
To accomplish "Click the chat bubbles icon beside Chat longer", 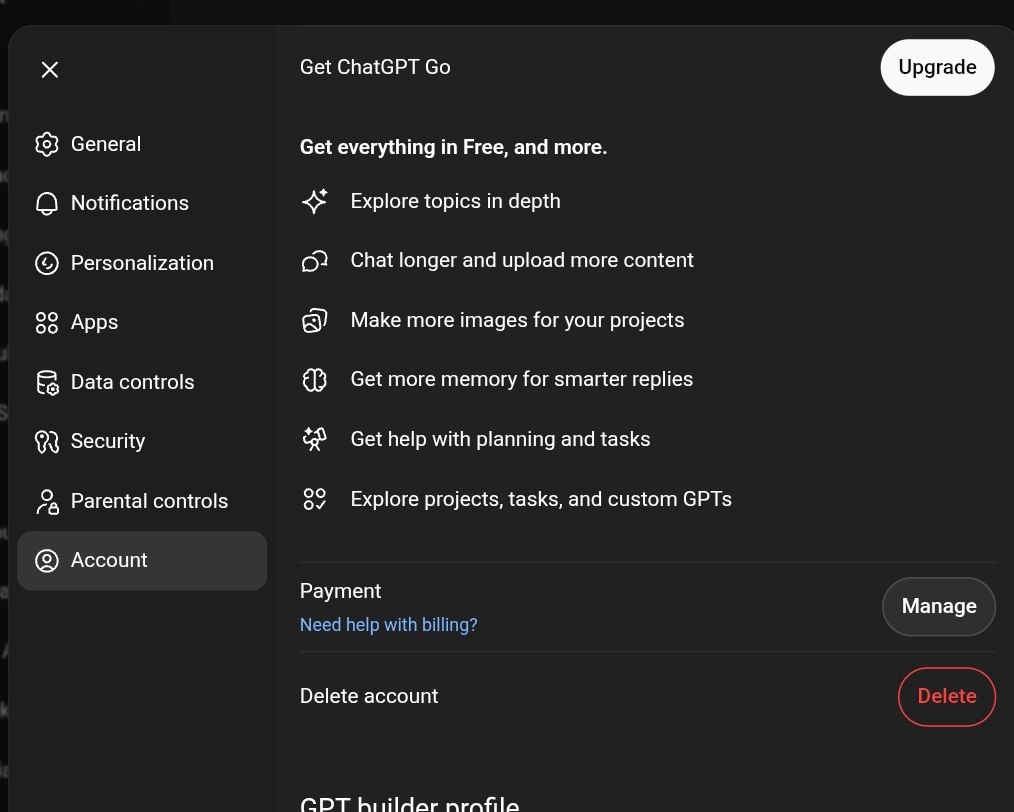I will tap(315, 261).
